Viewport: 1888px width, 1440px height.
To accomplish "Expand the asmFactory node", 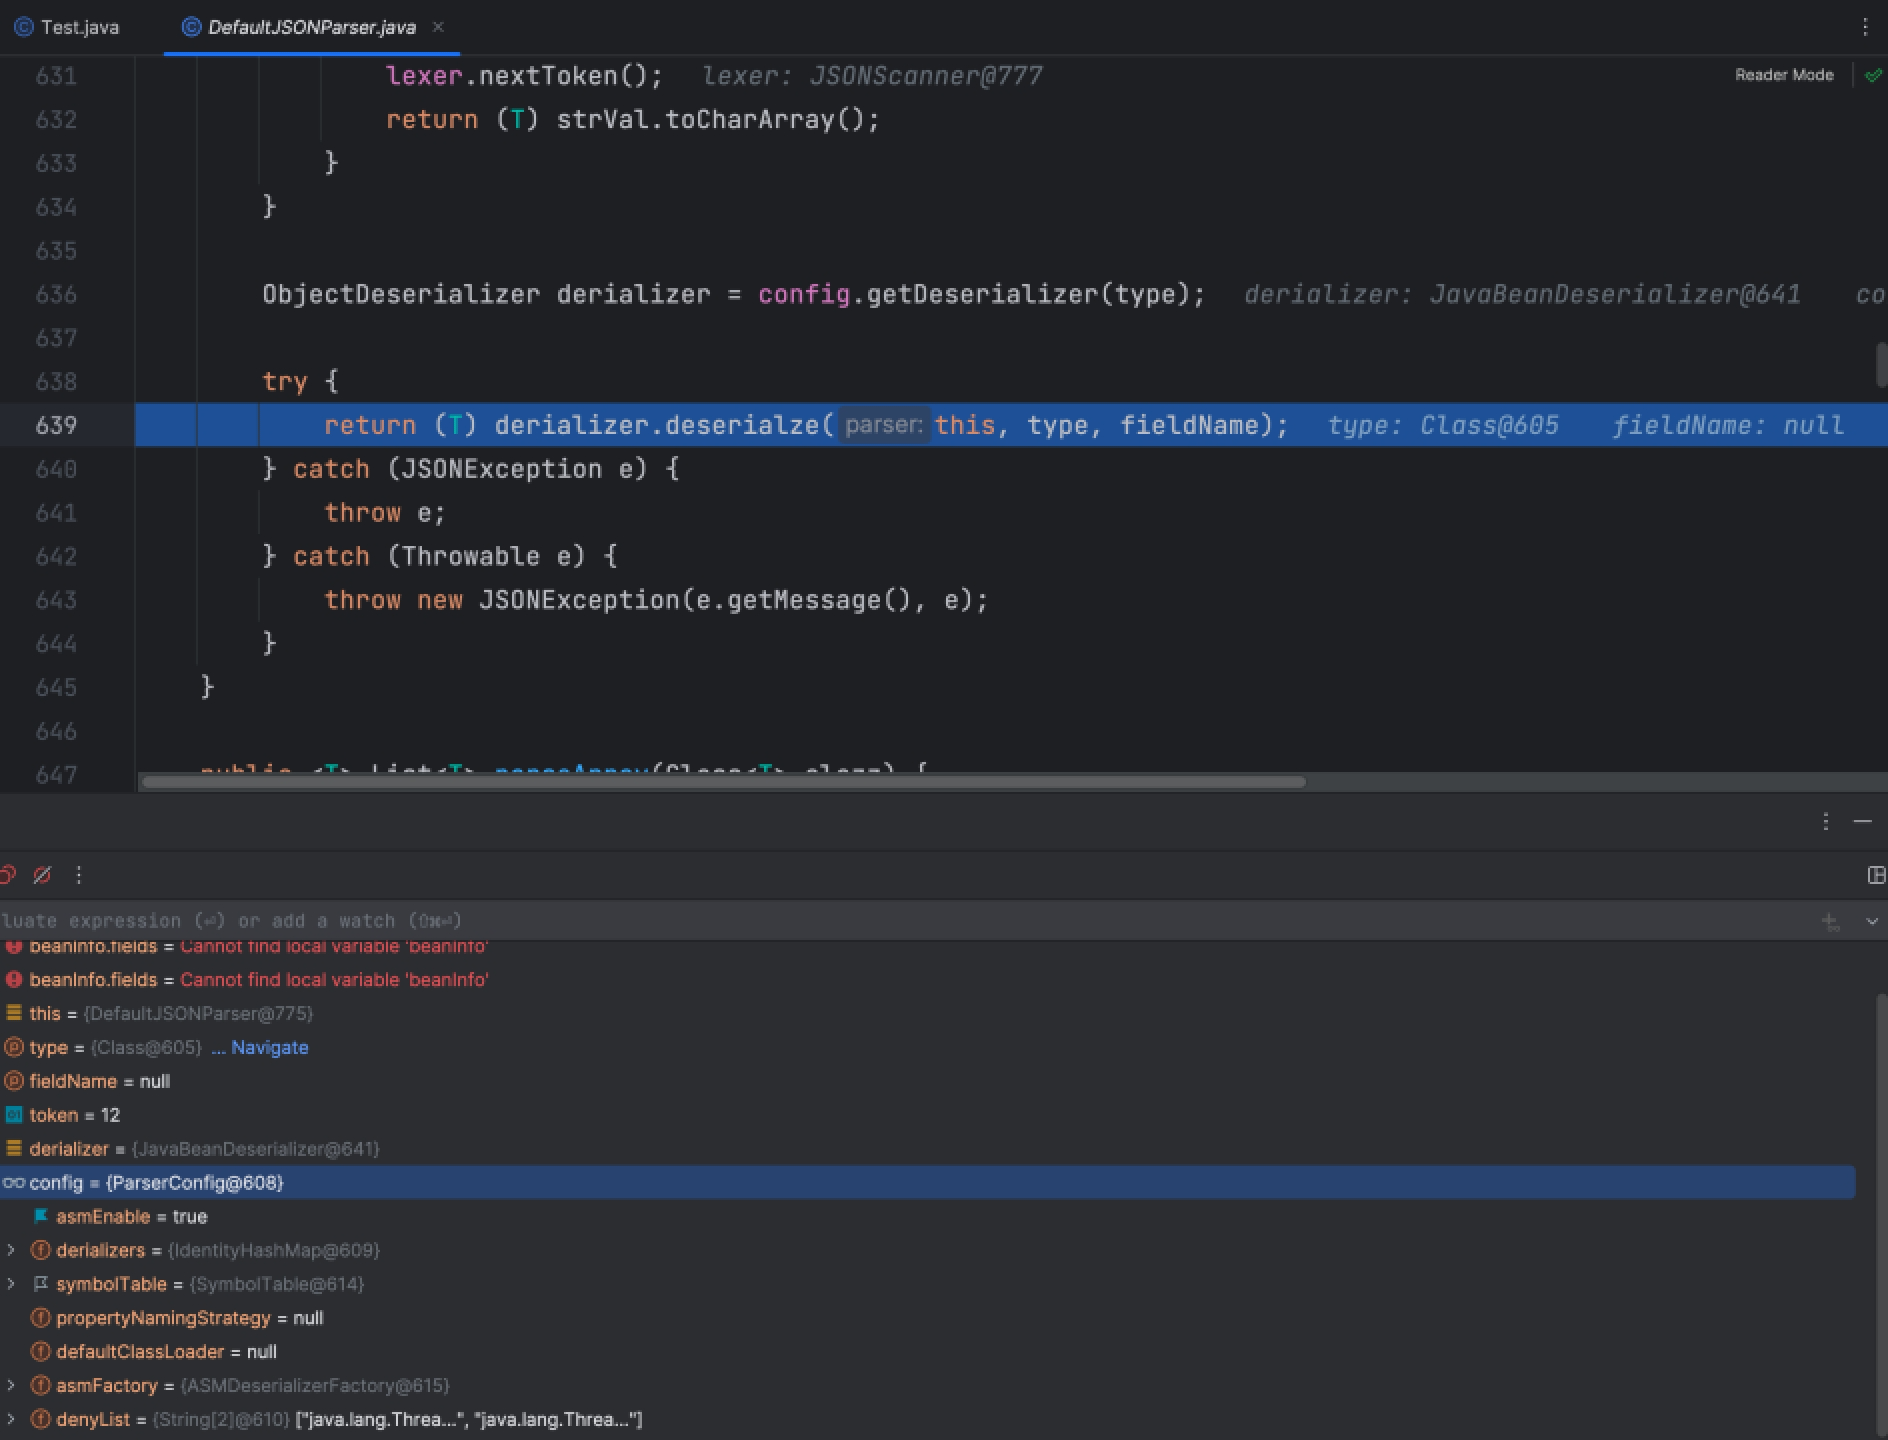I will (11, 1385).
